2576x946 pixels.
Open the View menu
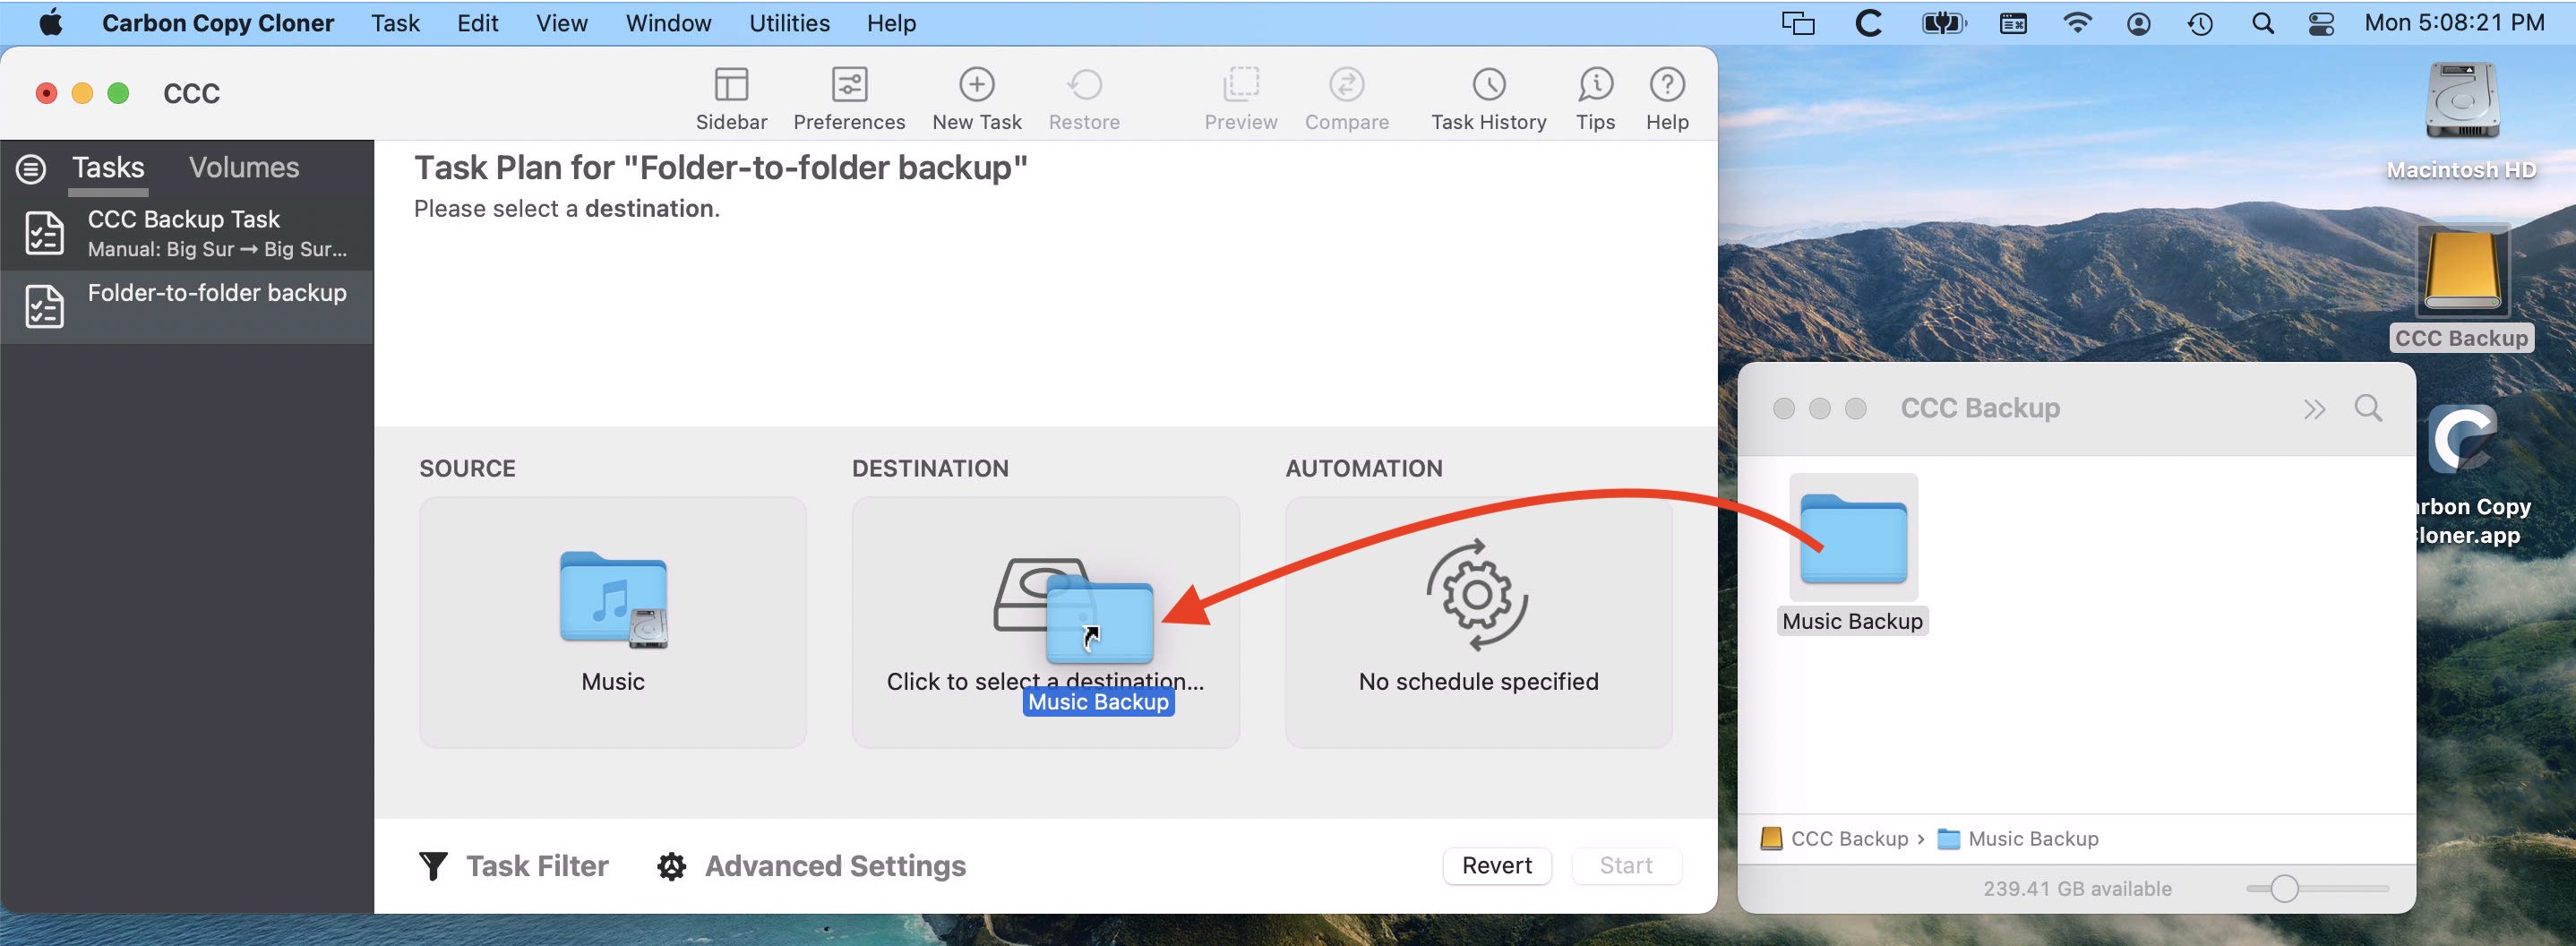click(561, 23)
